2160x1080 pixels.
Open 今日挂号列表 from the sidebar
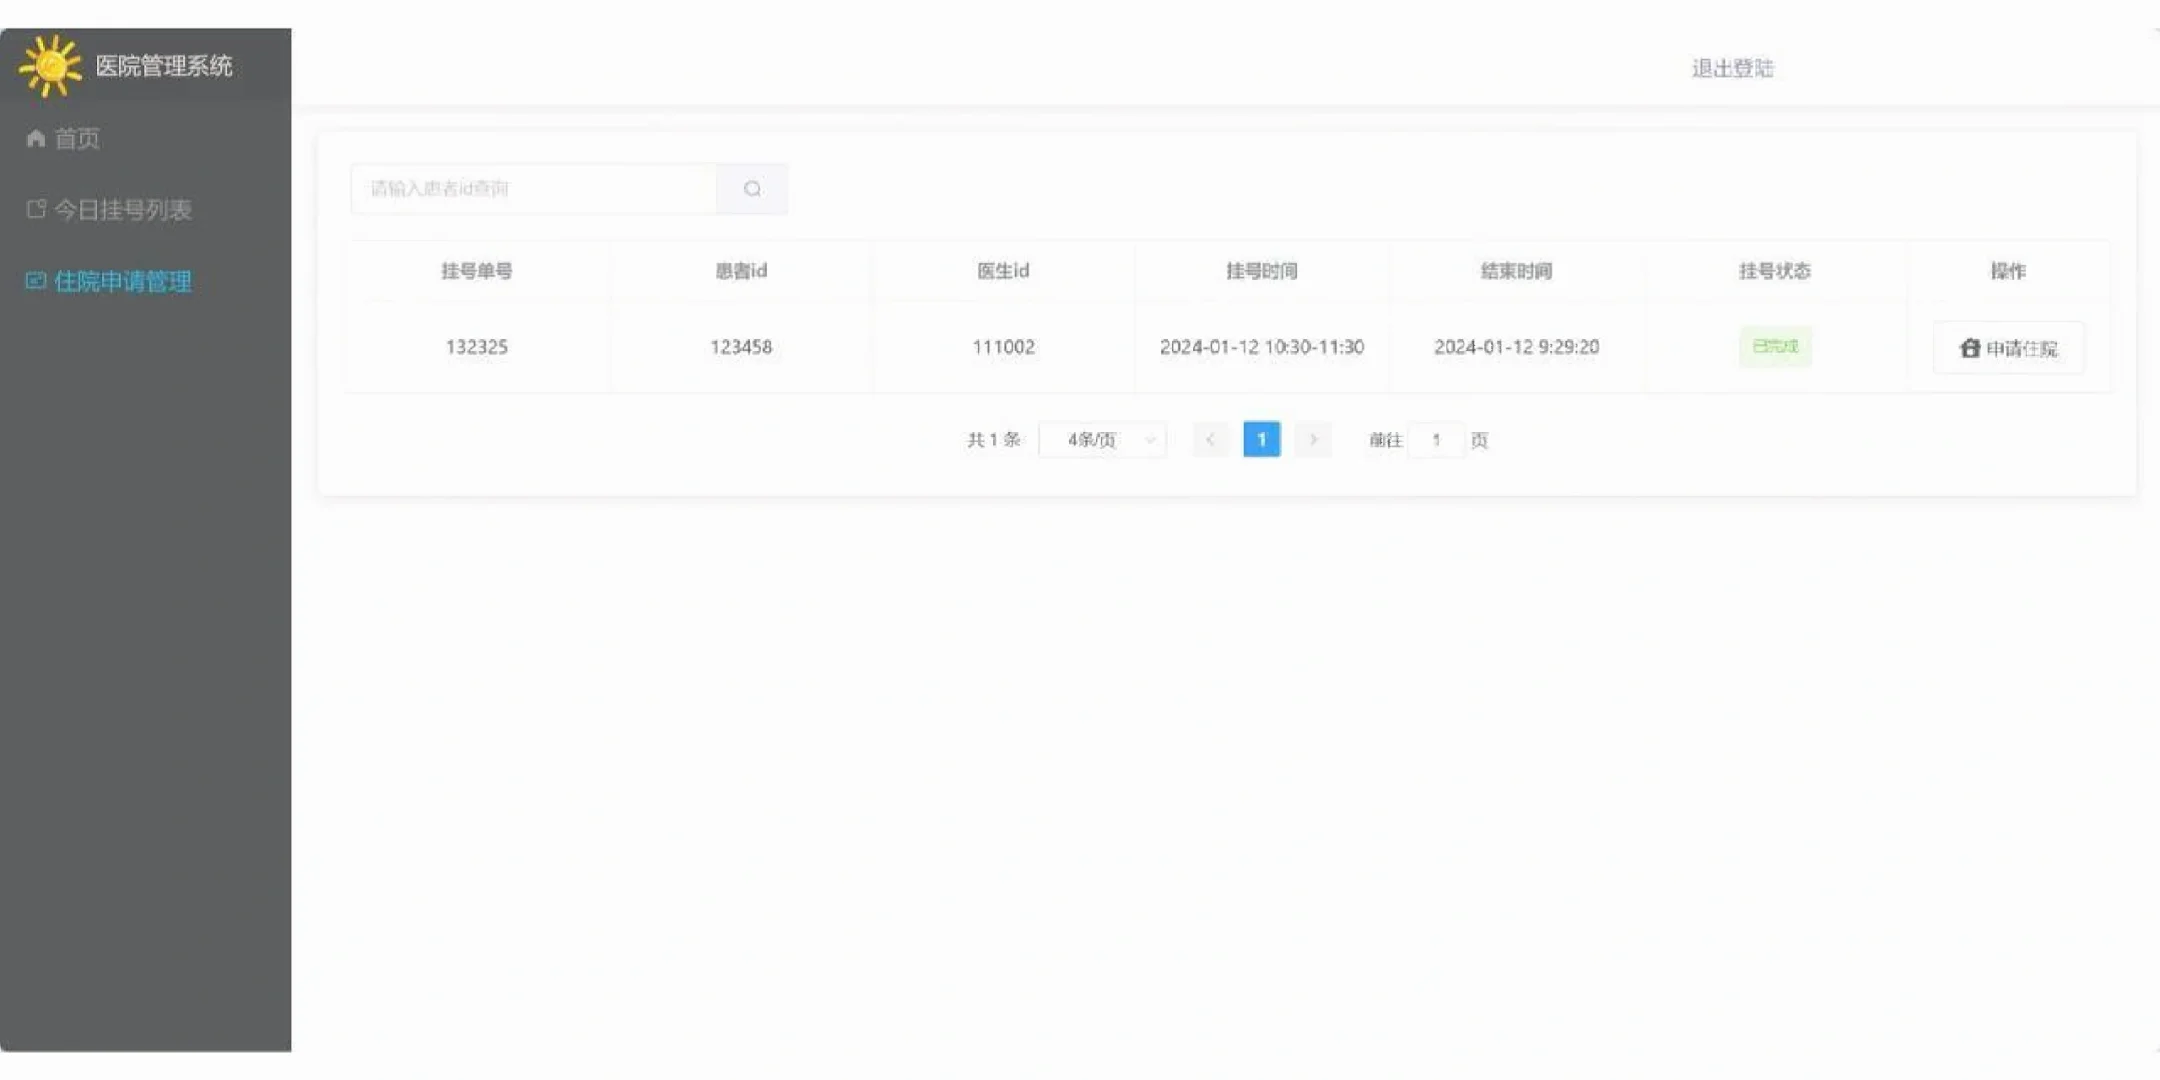(x=124, y=209)
